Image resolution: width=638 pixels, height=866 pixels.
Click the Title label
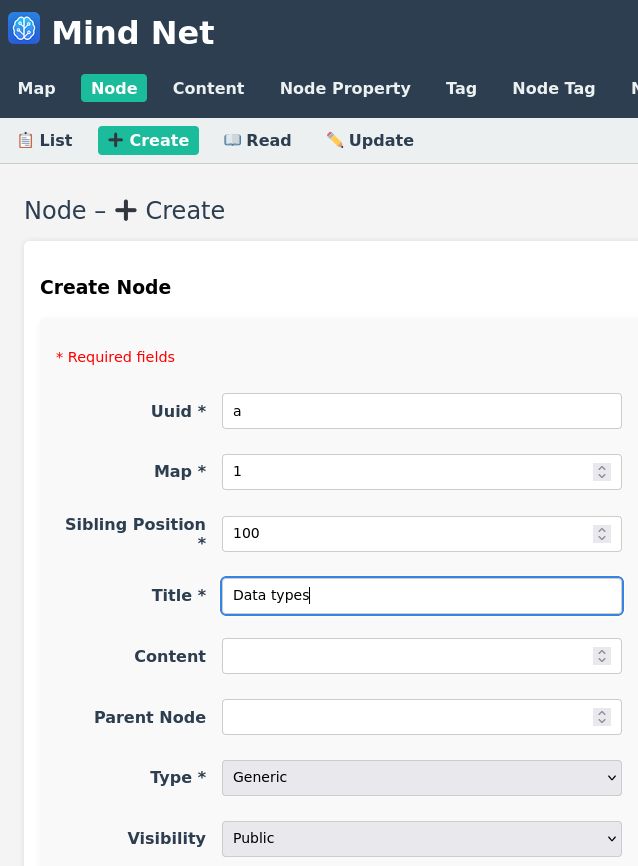[179, 595]
